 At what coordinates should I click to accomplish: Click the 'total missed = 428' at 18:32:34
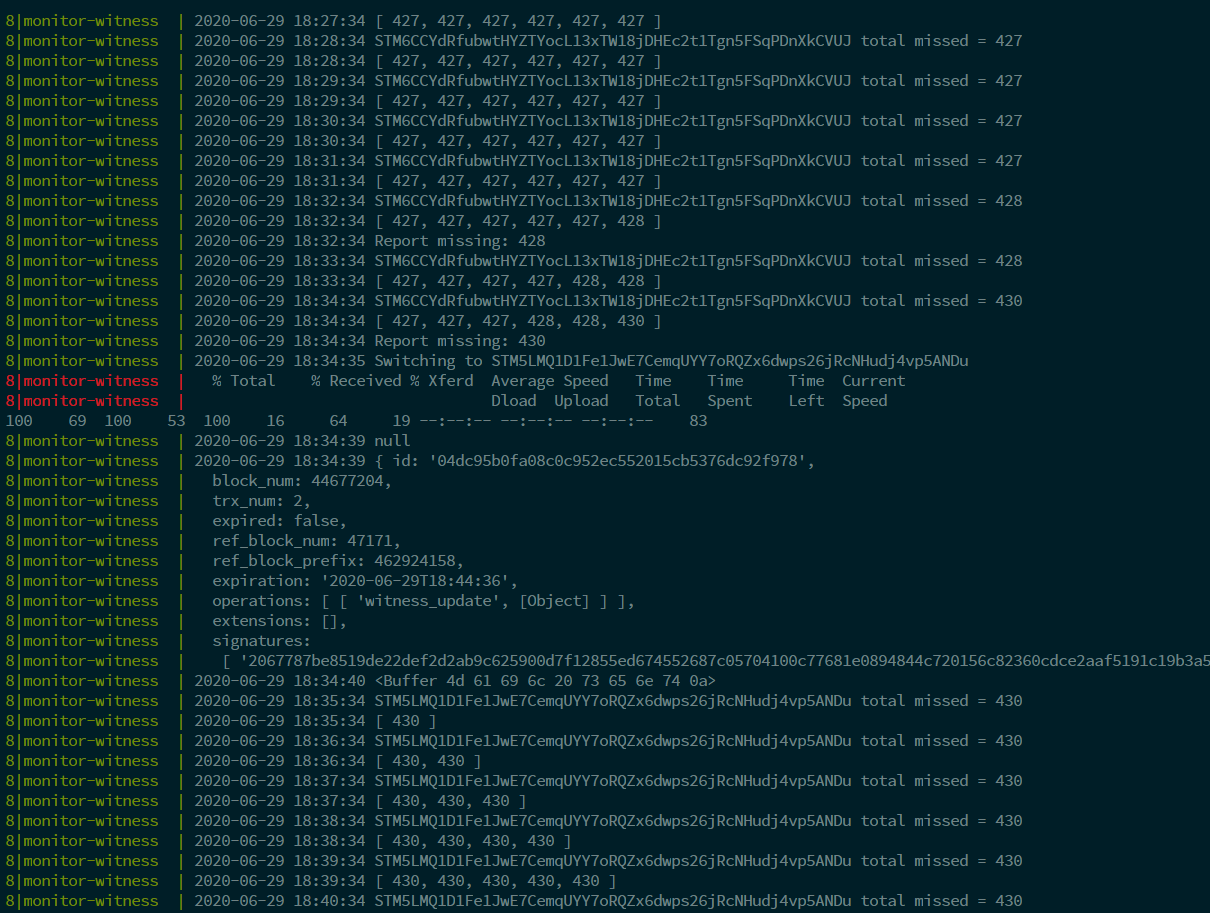click(x=942, y=201)
